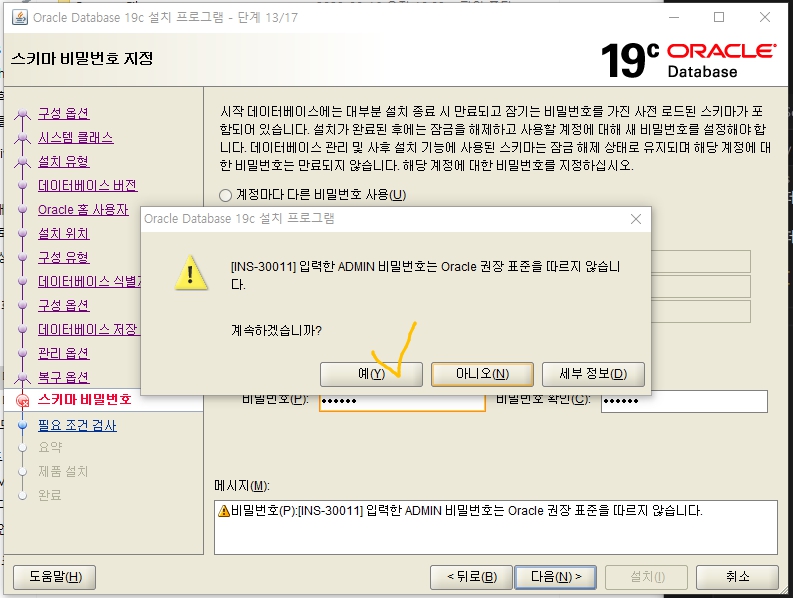The height and width of the screenshot is (598, 793).
Task: Go to 관리 옵션 step
Action: point(64,353)
